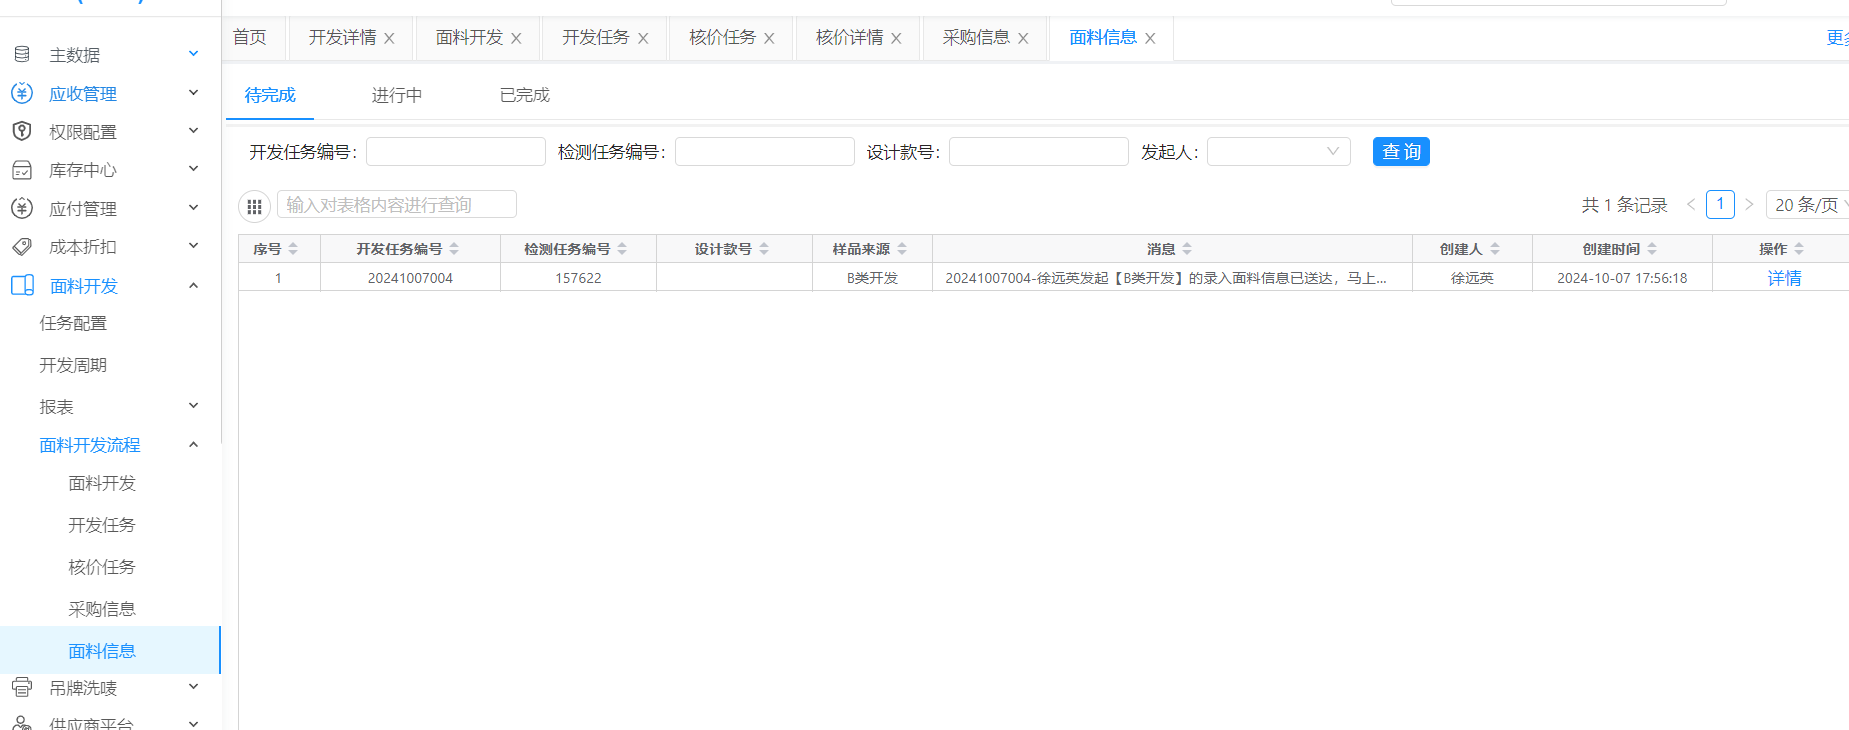
Task: Click the 查询 button
Action: tap(1400, 152)
